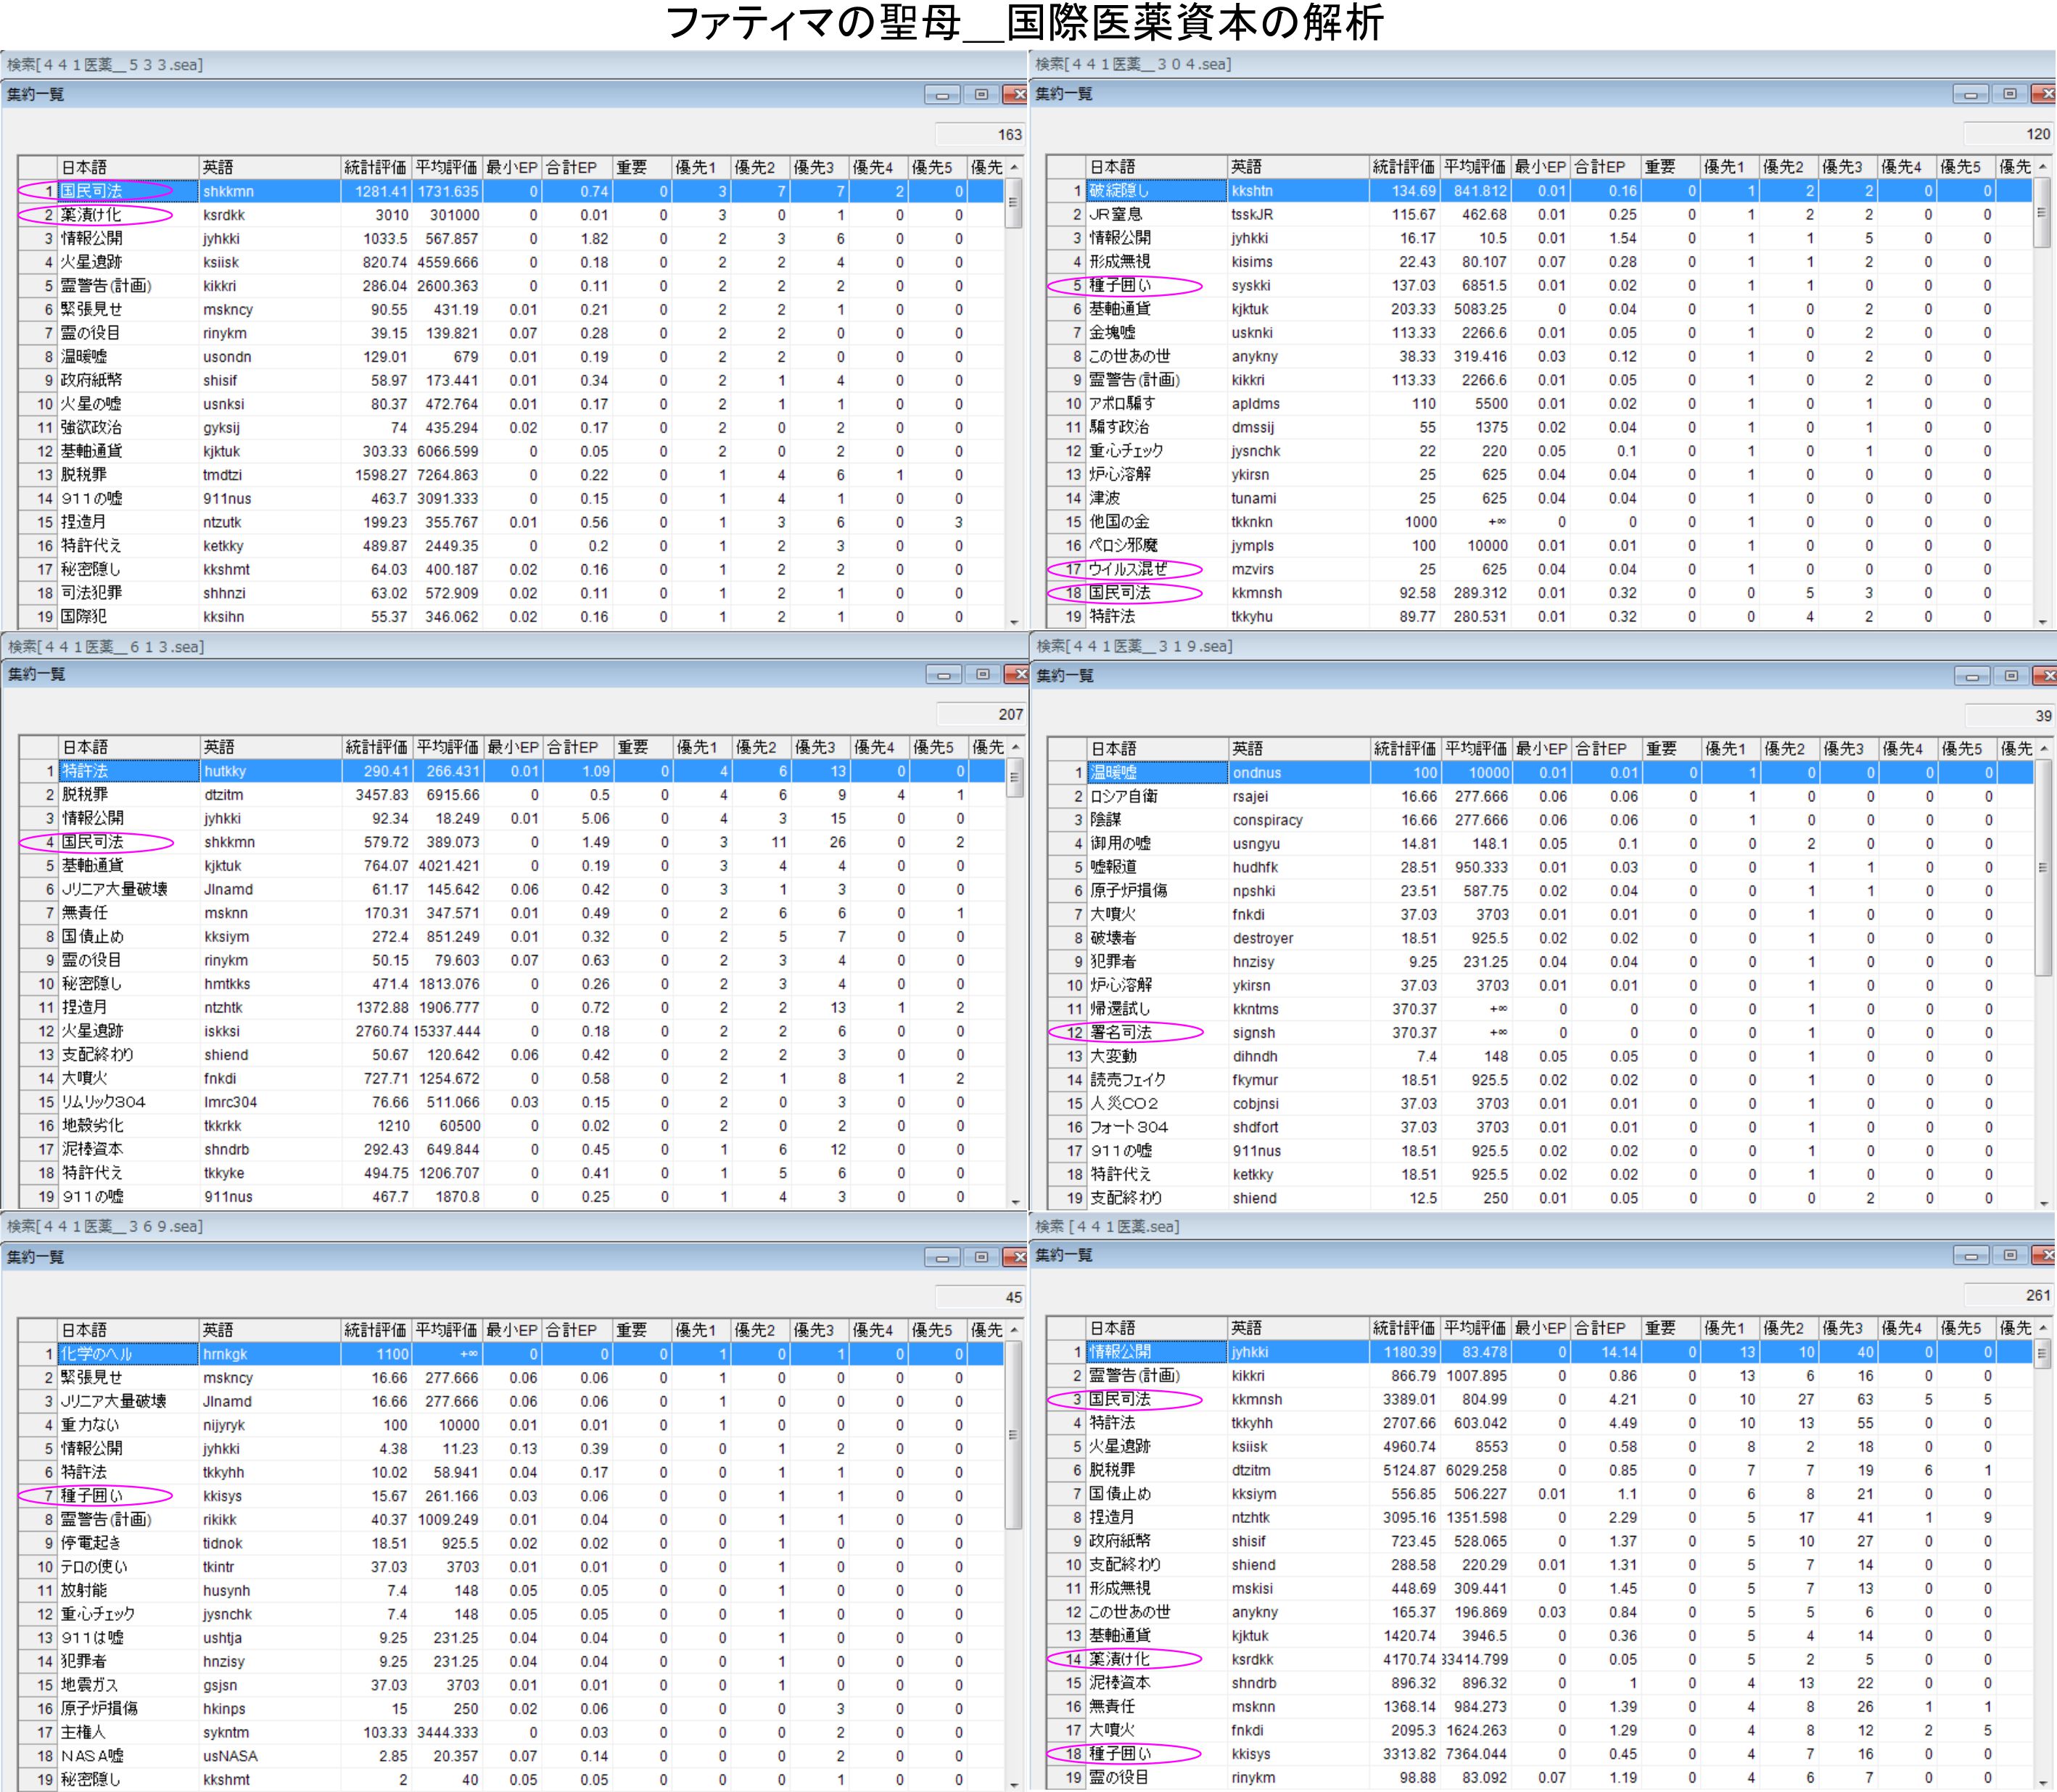Maximize the 319.sea summary list panel

point(2011,676)
